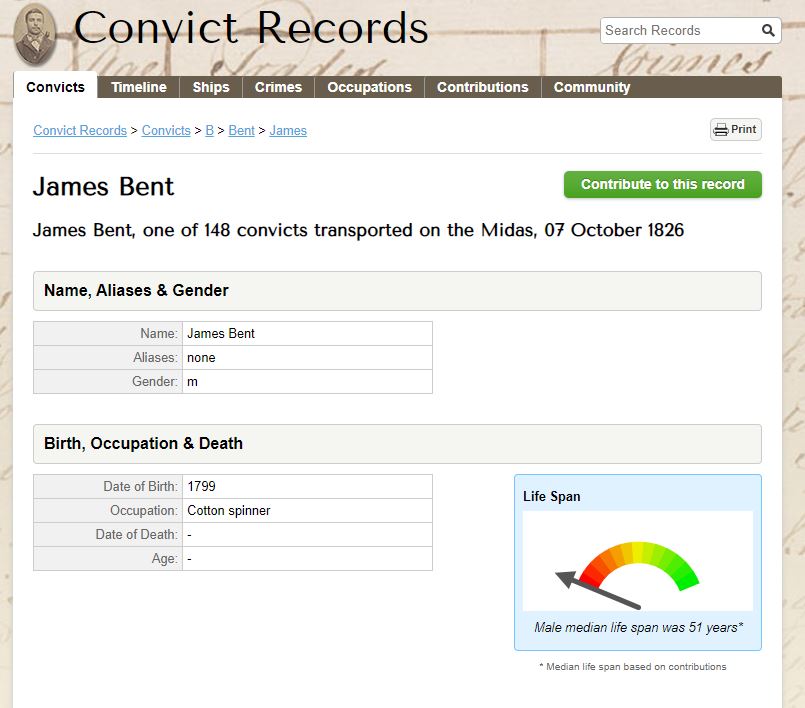This screenshot has width=805, height=708.
Task: Open the Convicts breadcrumb link
Action: point(166,130)
